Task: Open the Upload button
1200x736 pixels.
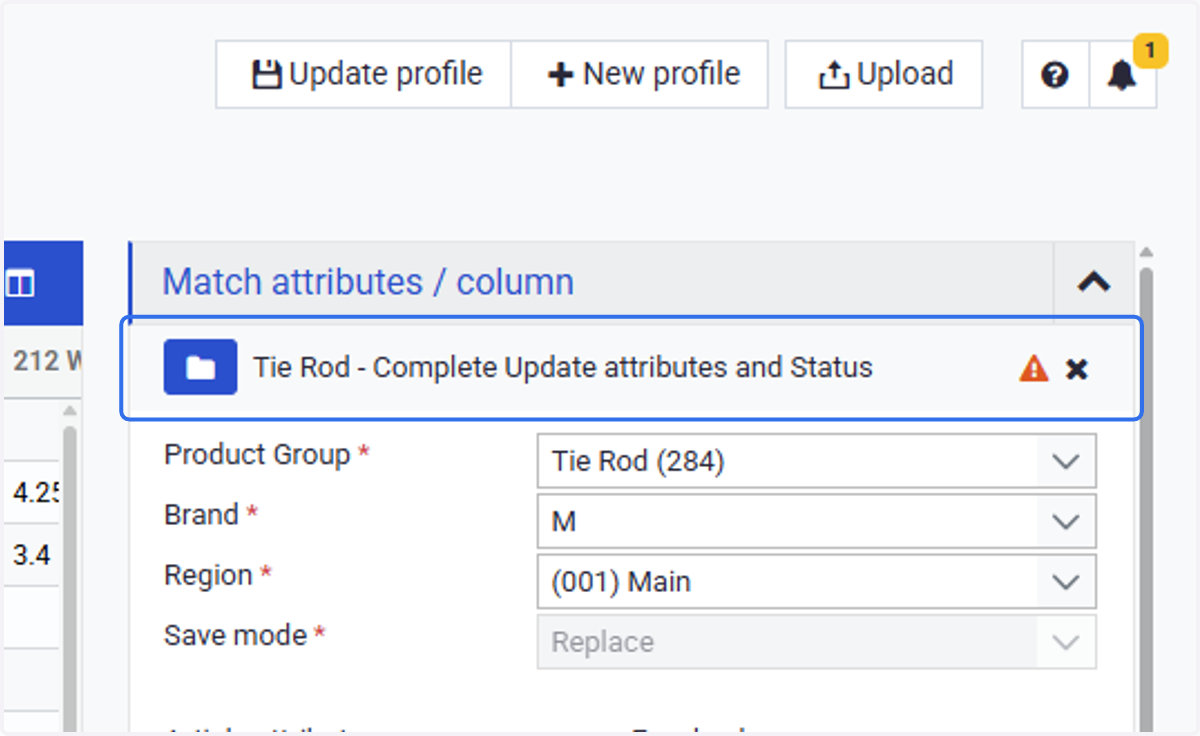Action: pos(884,75)
